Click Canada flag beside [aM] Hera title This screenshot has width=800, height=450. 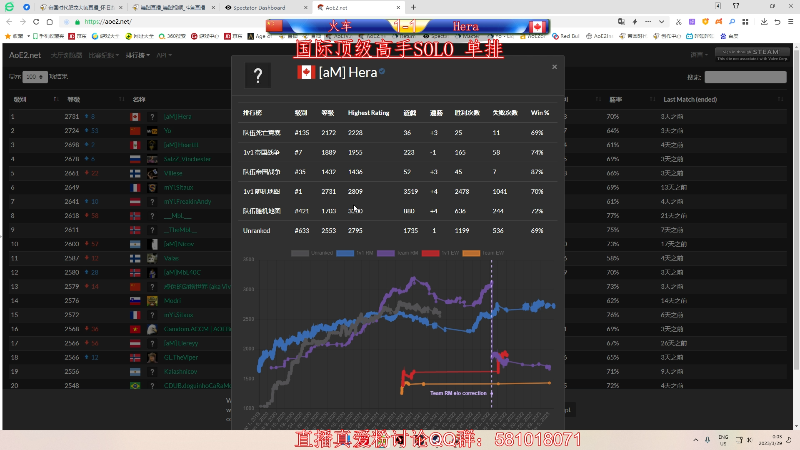306,72
